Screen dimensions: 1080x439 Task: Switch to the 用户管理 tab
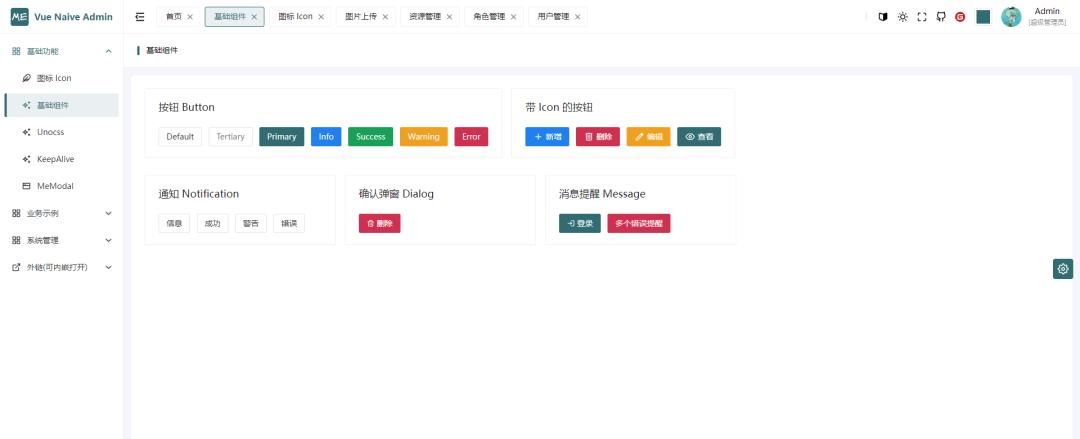coord(553,17)
